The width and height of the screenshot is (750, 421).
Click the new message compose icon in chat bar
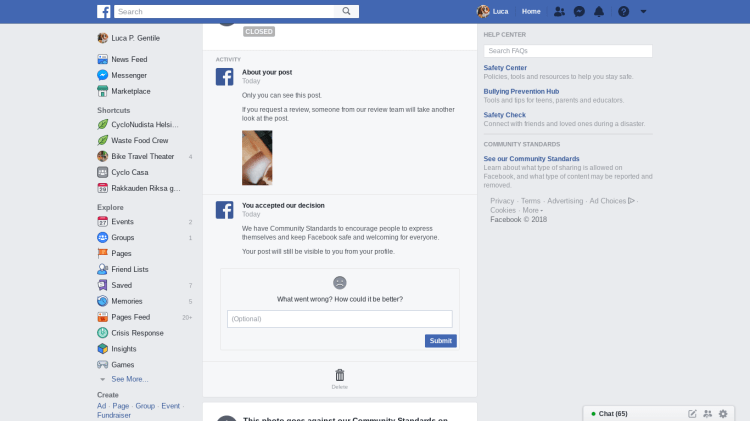[692, 413]
